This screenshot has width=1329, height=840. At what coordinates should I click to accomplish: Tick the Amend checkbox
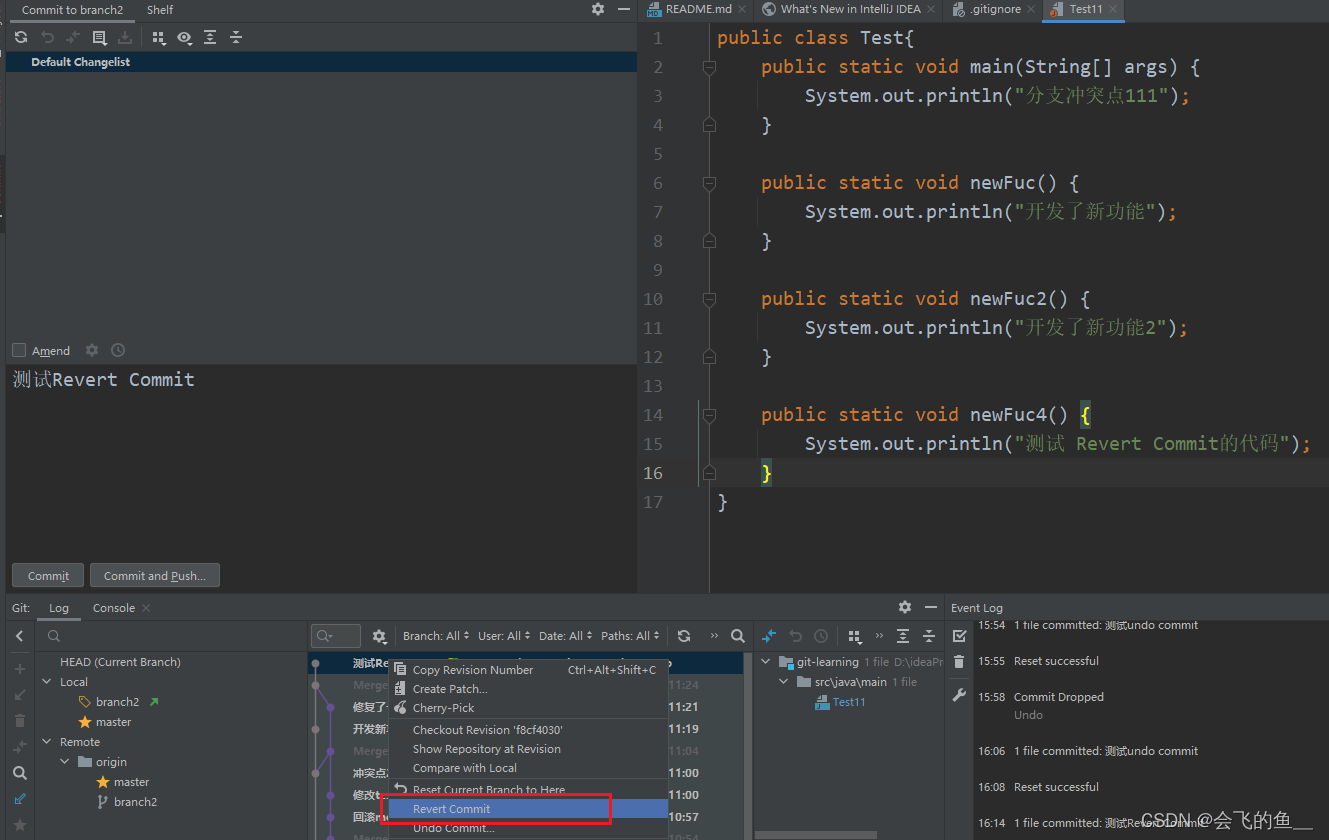(19, 350)
